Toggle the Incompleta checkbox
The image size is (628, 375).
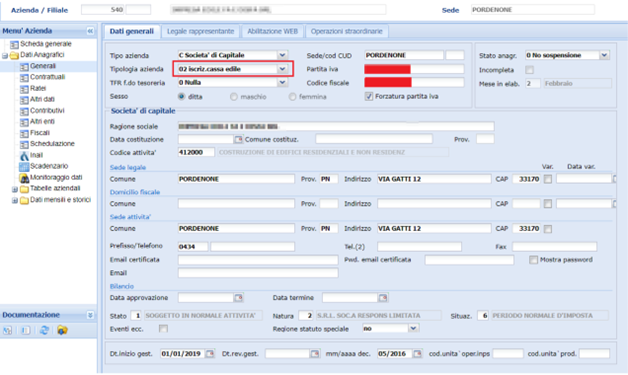(x=529, y=70)
